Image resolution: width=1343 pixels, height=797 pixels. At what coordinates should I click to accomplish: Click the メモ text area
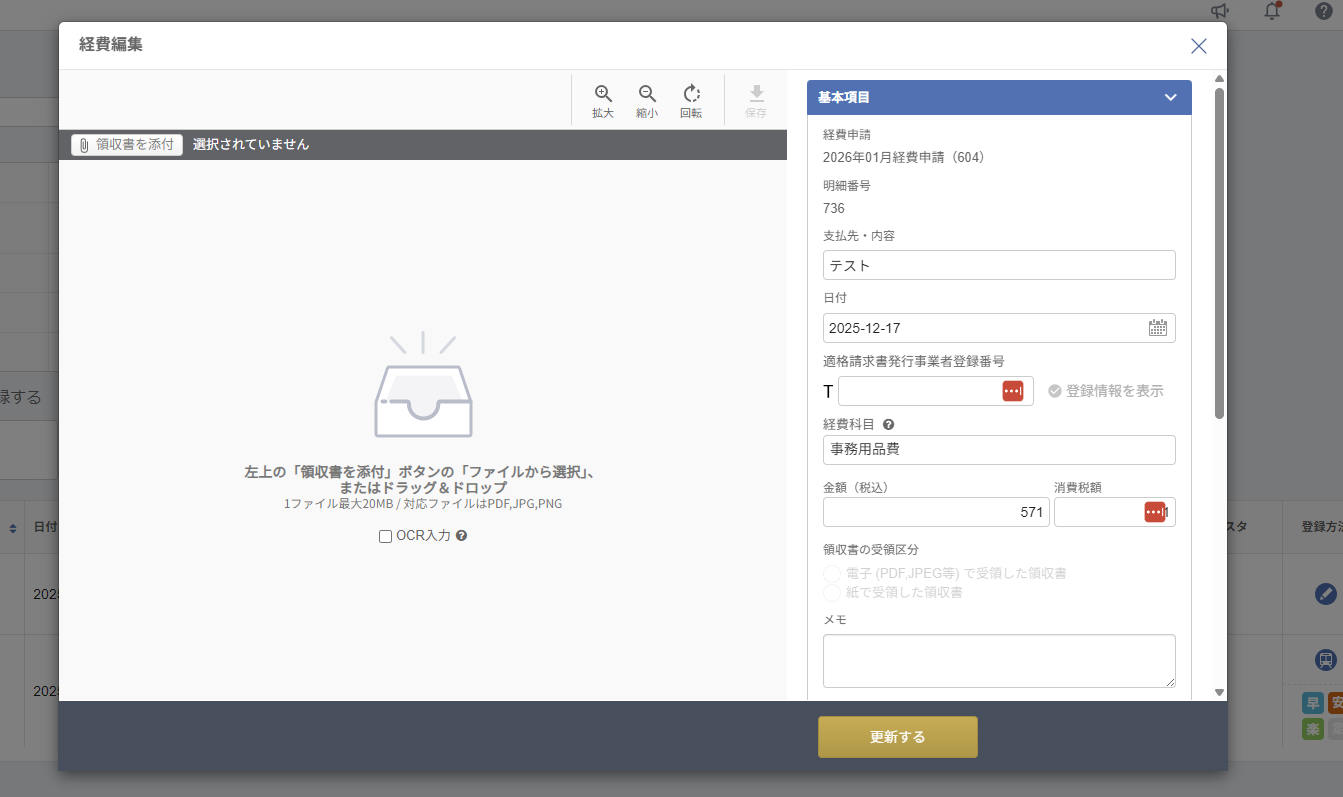(x=998, y=660)
